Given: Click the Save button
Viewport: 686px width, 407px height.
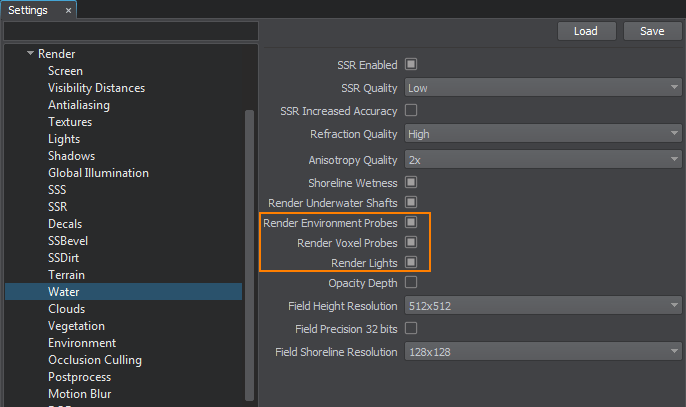Looking at the screenshot, I should (x=652, y=31).
